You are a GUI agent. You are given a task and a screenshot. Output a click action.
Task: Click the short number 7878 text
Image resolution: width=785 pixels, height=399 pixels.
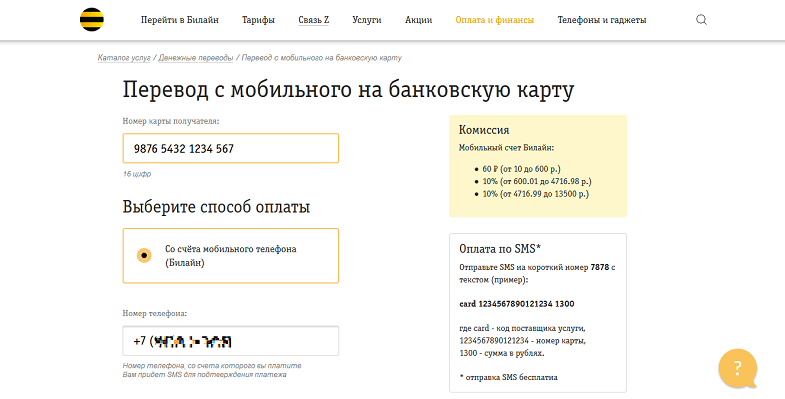(600, 267)
